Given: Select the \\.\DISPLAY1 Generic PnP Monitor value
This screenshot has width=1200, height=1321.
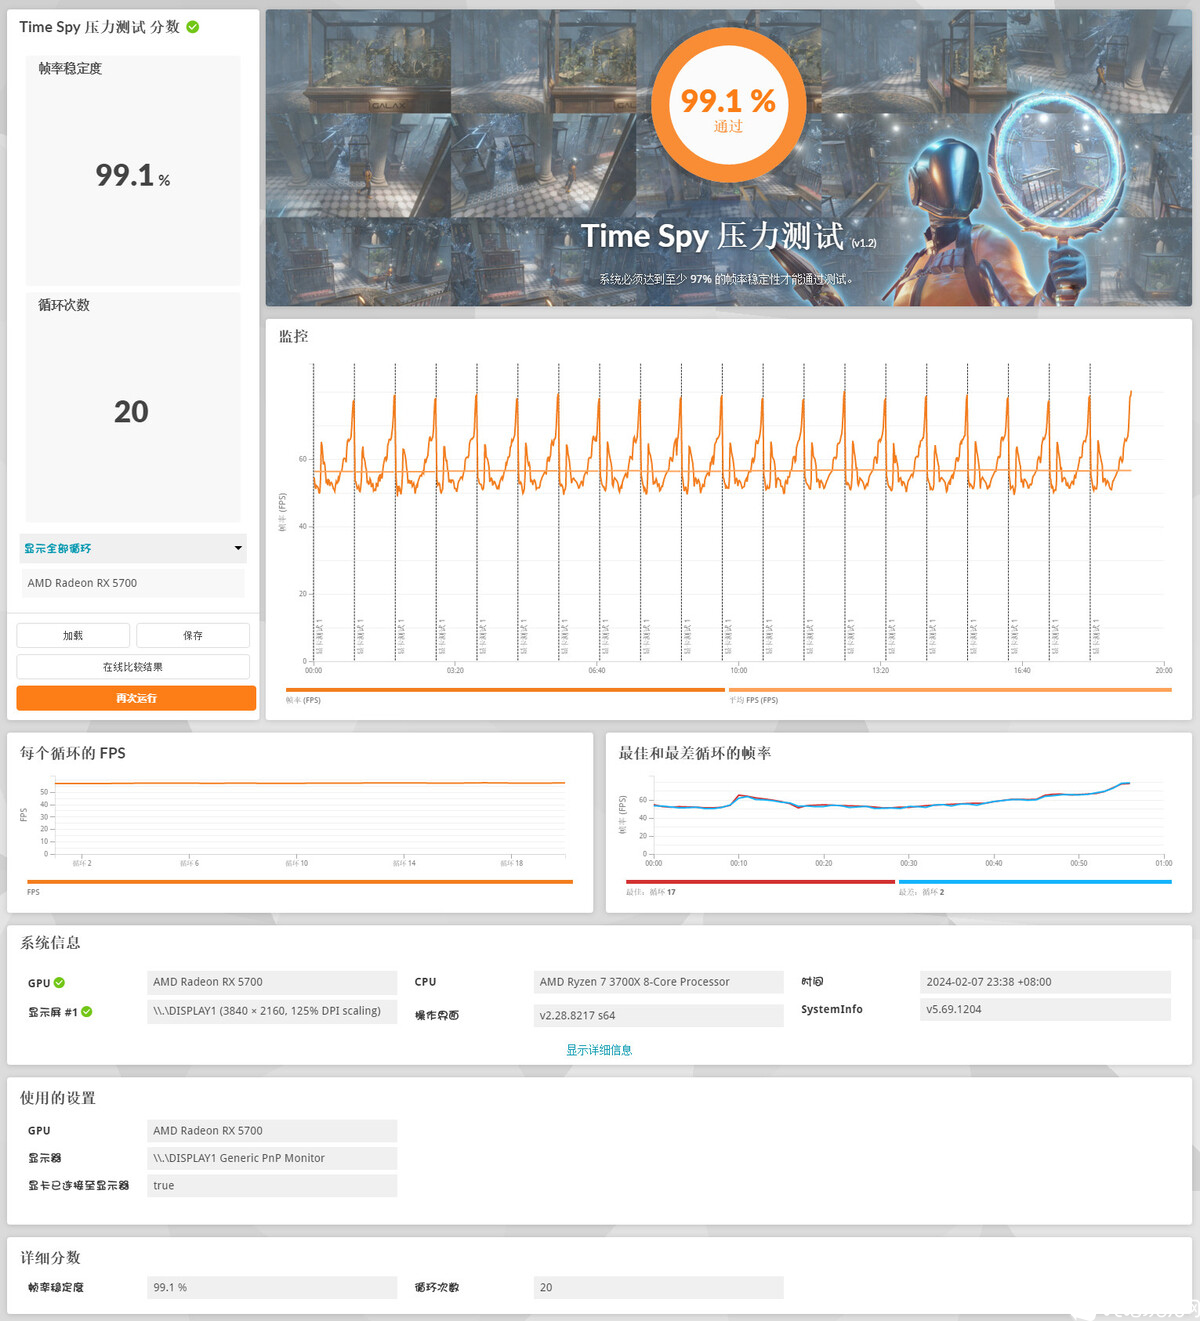Looking at the screenshot, I should click(272, 1158).
